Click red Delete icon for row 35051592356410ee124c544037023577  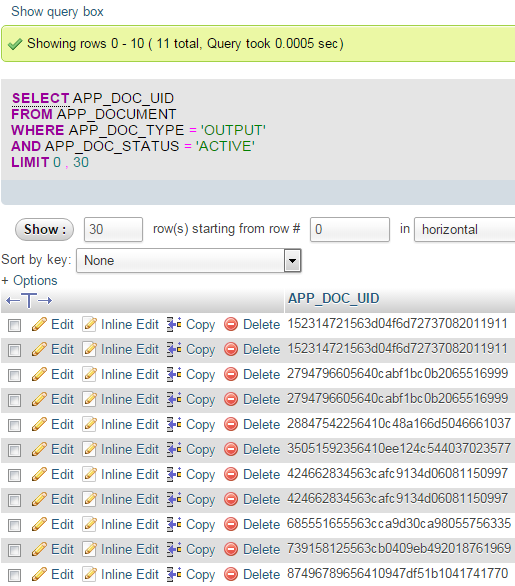pos(231,449)
